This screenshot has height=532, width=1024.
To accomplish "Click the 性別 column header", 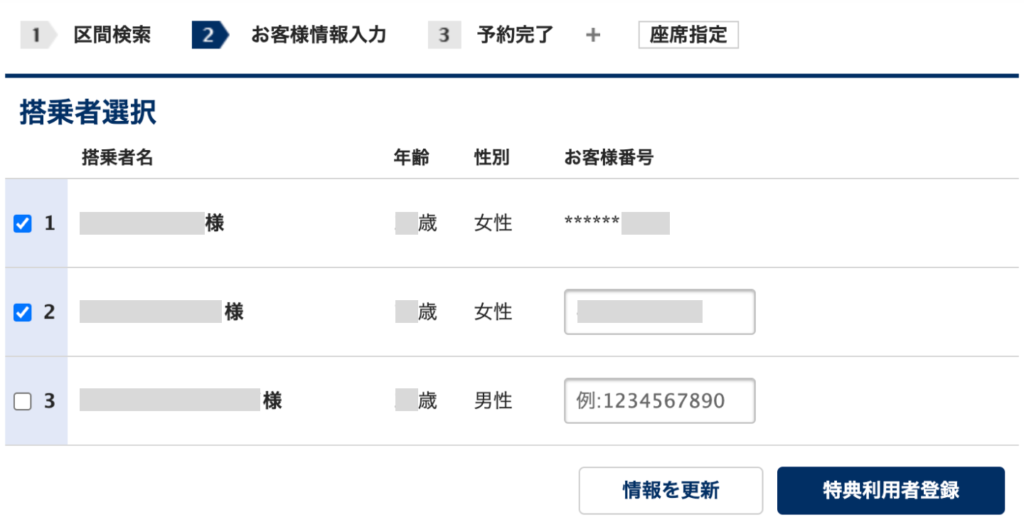I will [491, 157].
